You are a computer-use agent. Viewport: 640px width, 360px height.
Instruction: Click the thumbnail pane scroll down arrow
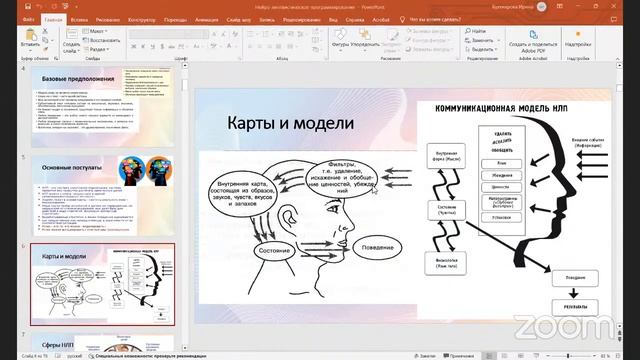point(184,348)
